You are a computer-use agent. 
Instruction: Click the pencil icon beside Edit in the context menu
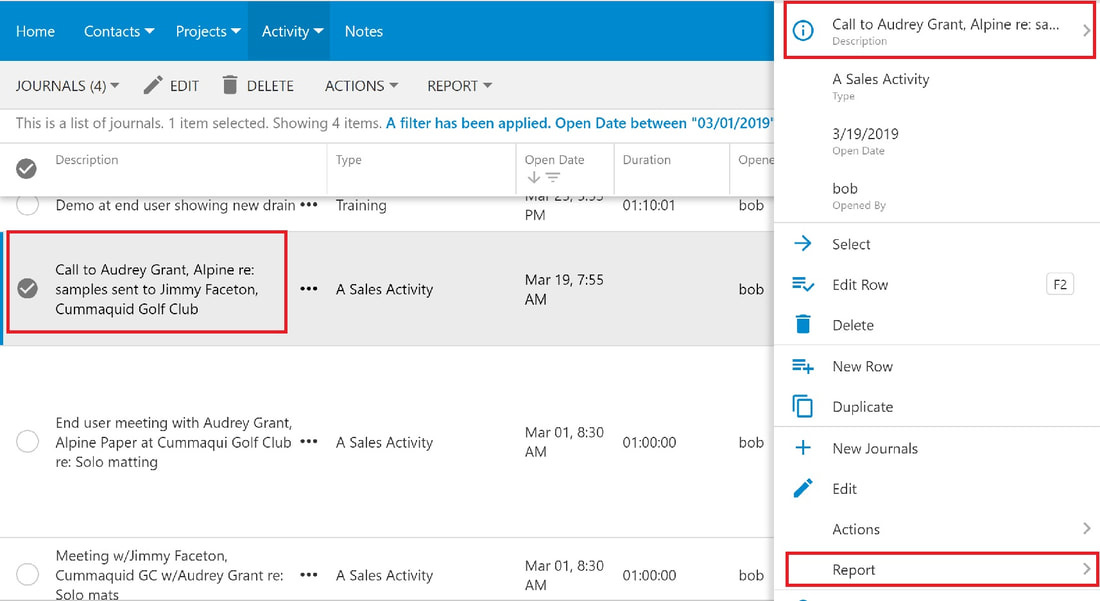pos(803,488)
